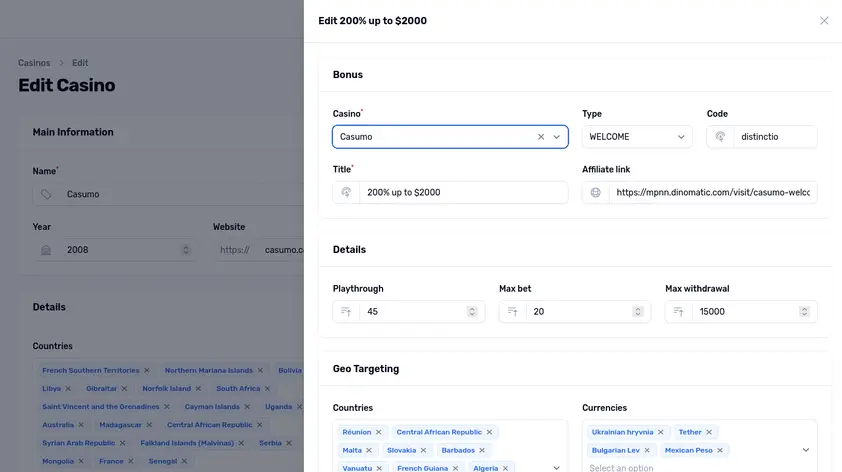Edit the casino Name field Casumo
The image size is (842, 472).
pyautogui.click(x=182, y=194)
